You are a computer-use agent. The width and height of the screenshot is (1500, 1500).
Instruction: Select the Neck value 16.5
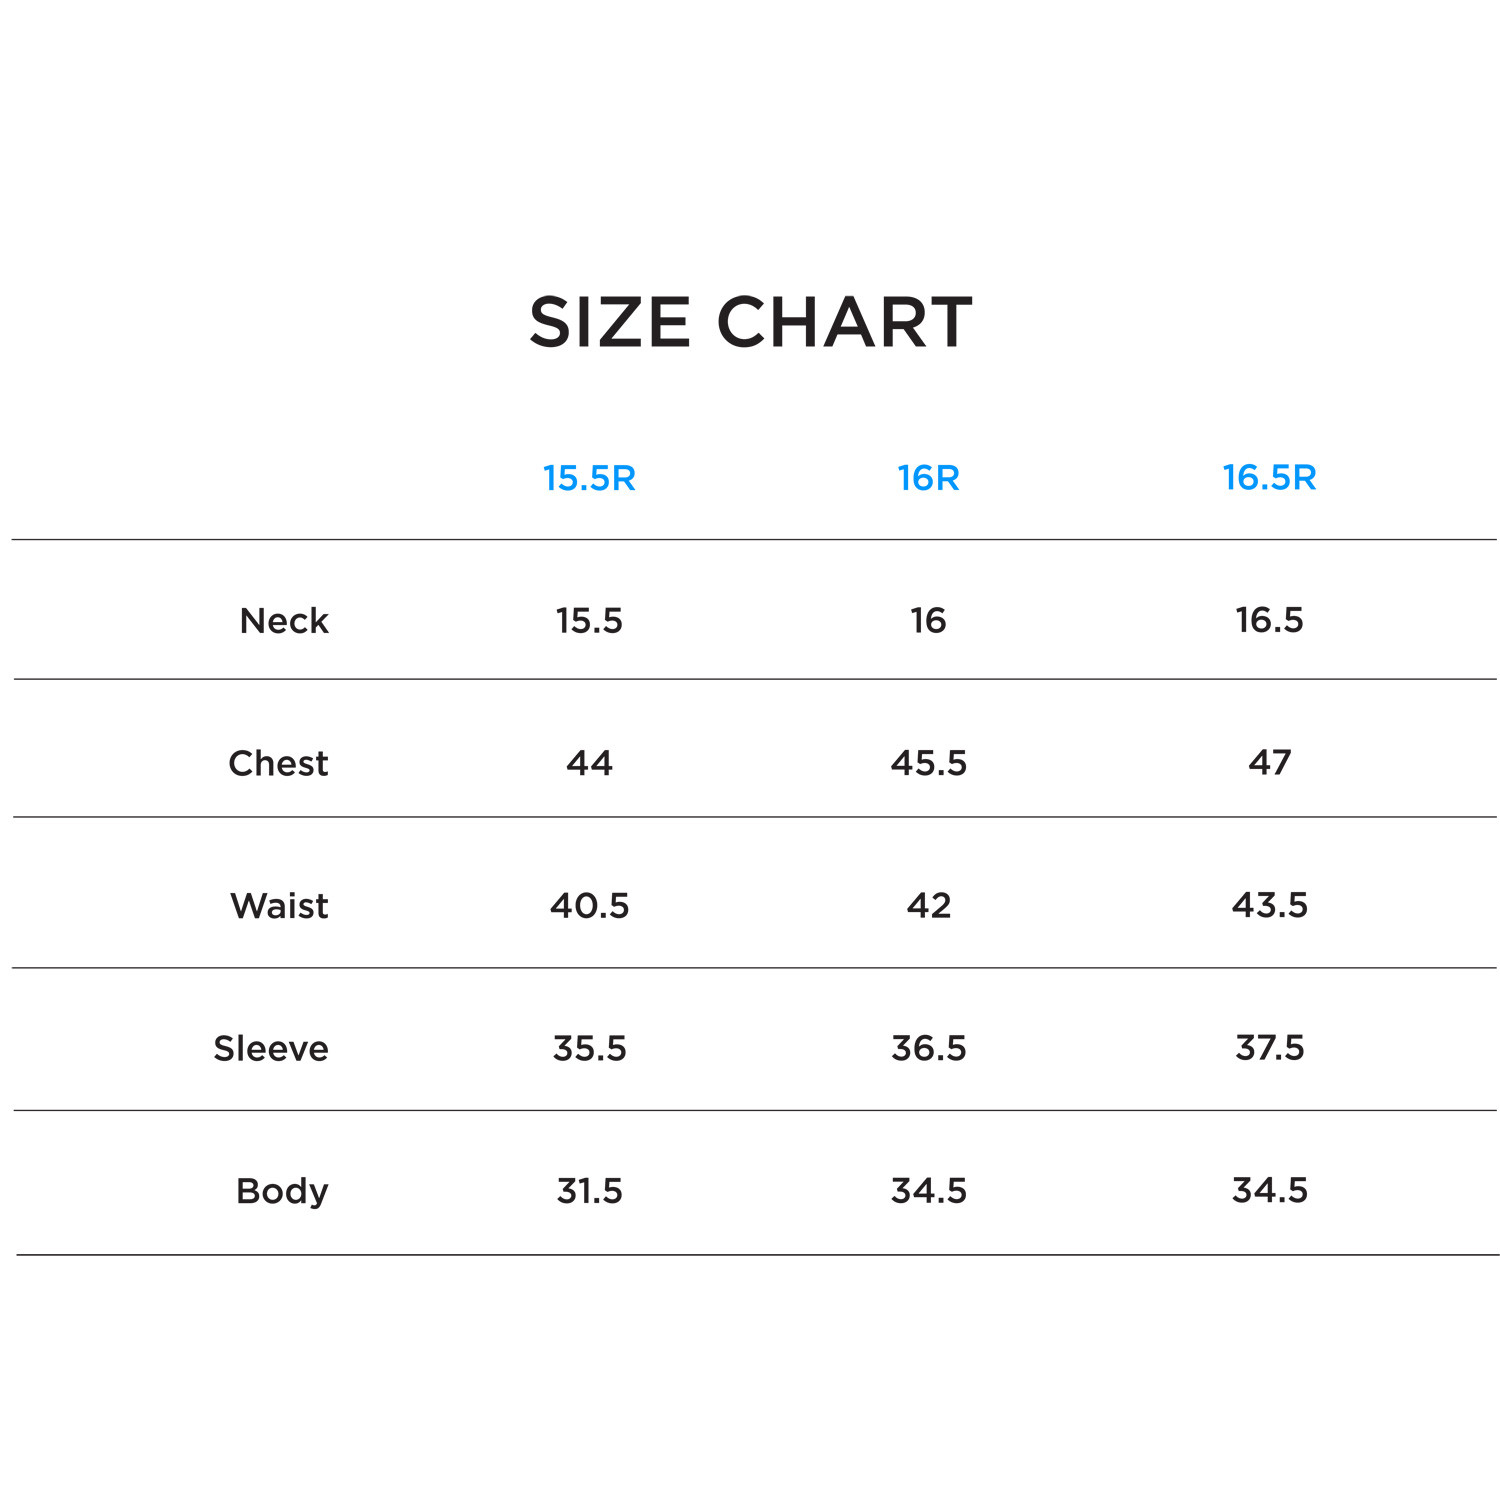(x=1269, y=620)
